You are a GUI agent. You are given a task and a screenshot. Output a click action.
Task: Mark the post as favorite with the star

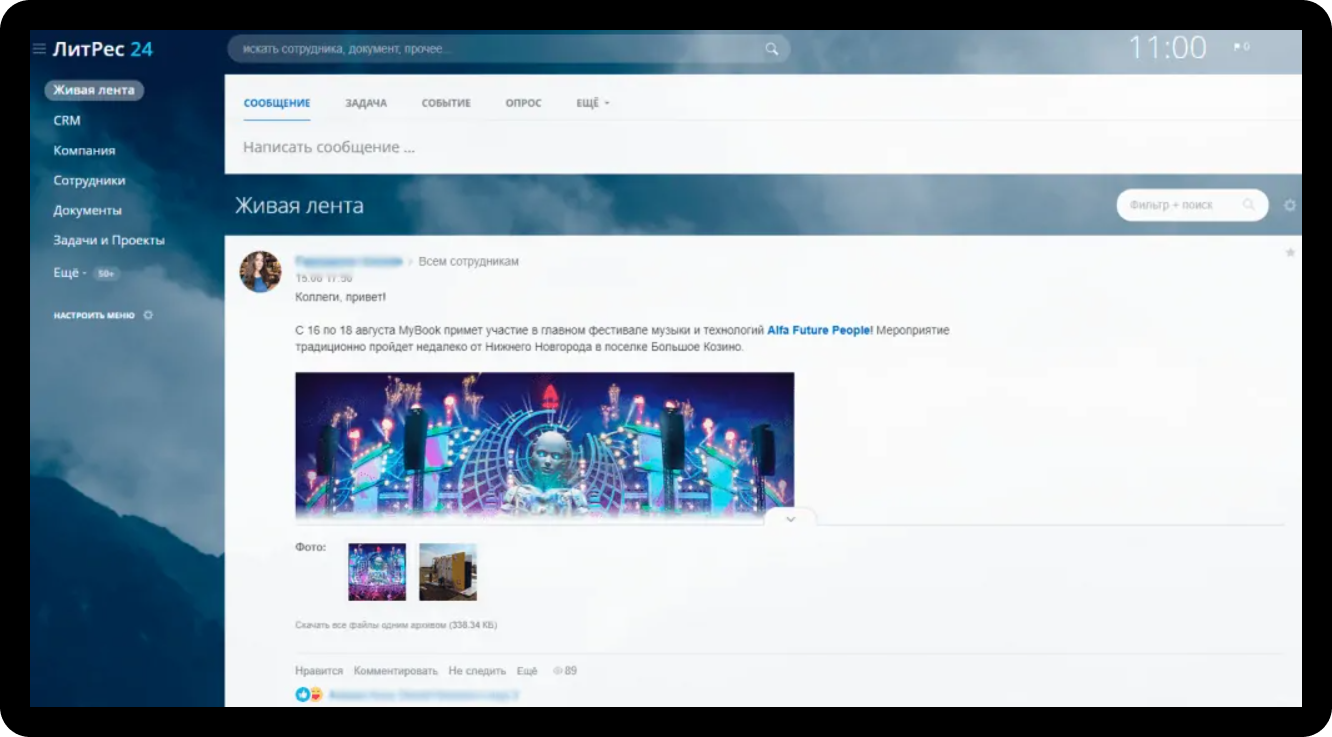pos(1290,253)
